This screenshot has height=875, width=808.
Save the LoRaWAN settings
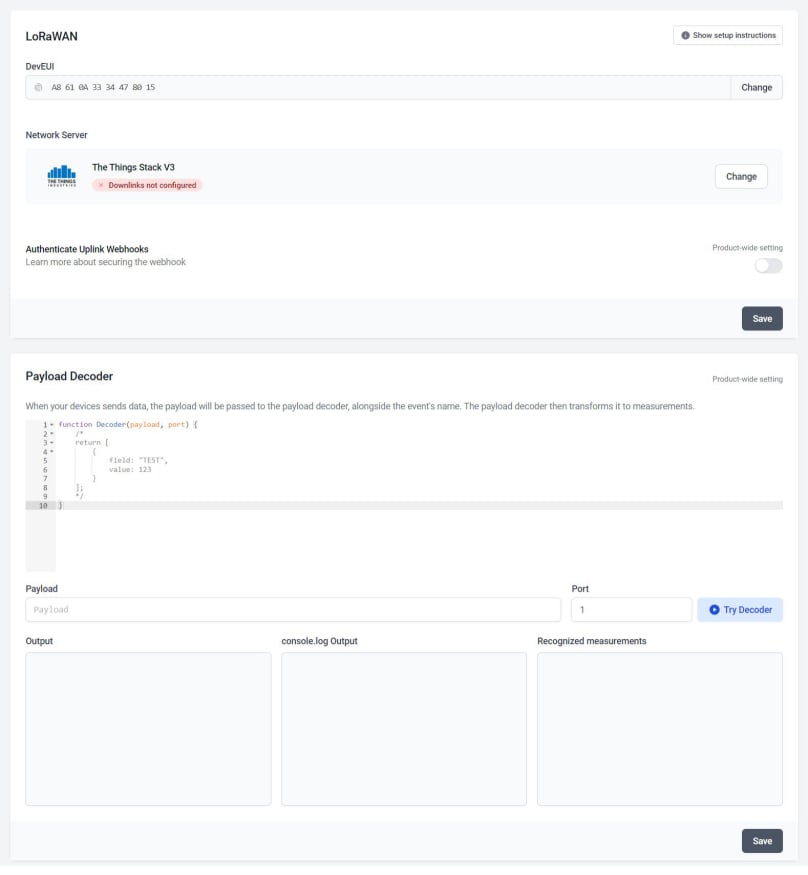point(762,318)
